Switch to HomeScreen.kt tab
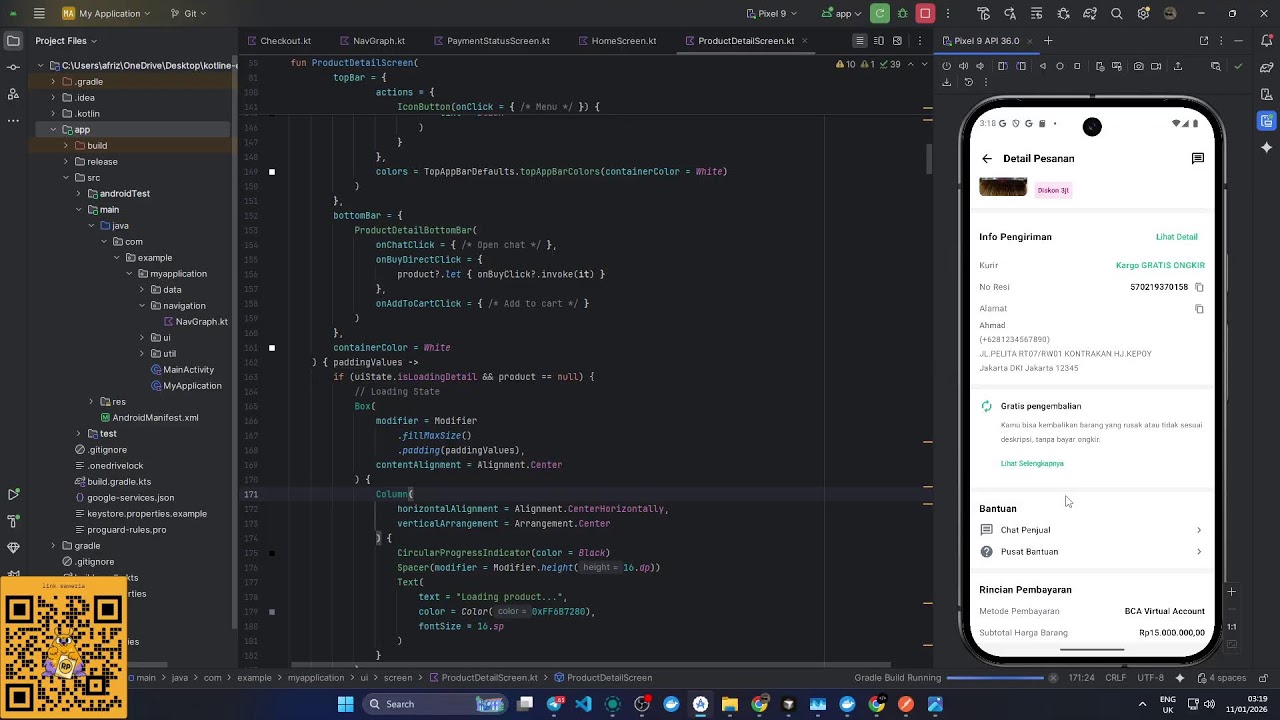 (x=616, y=41)
